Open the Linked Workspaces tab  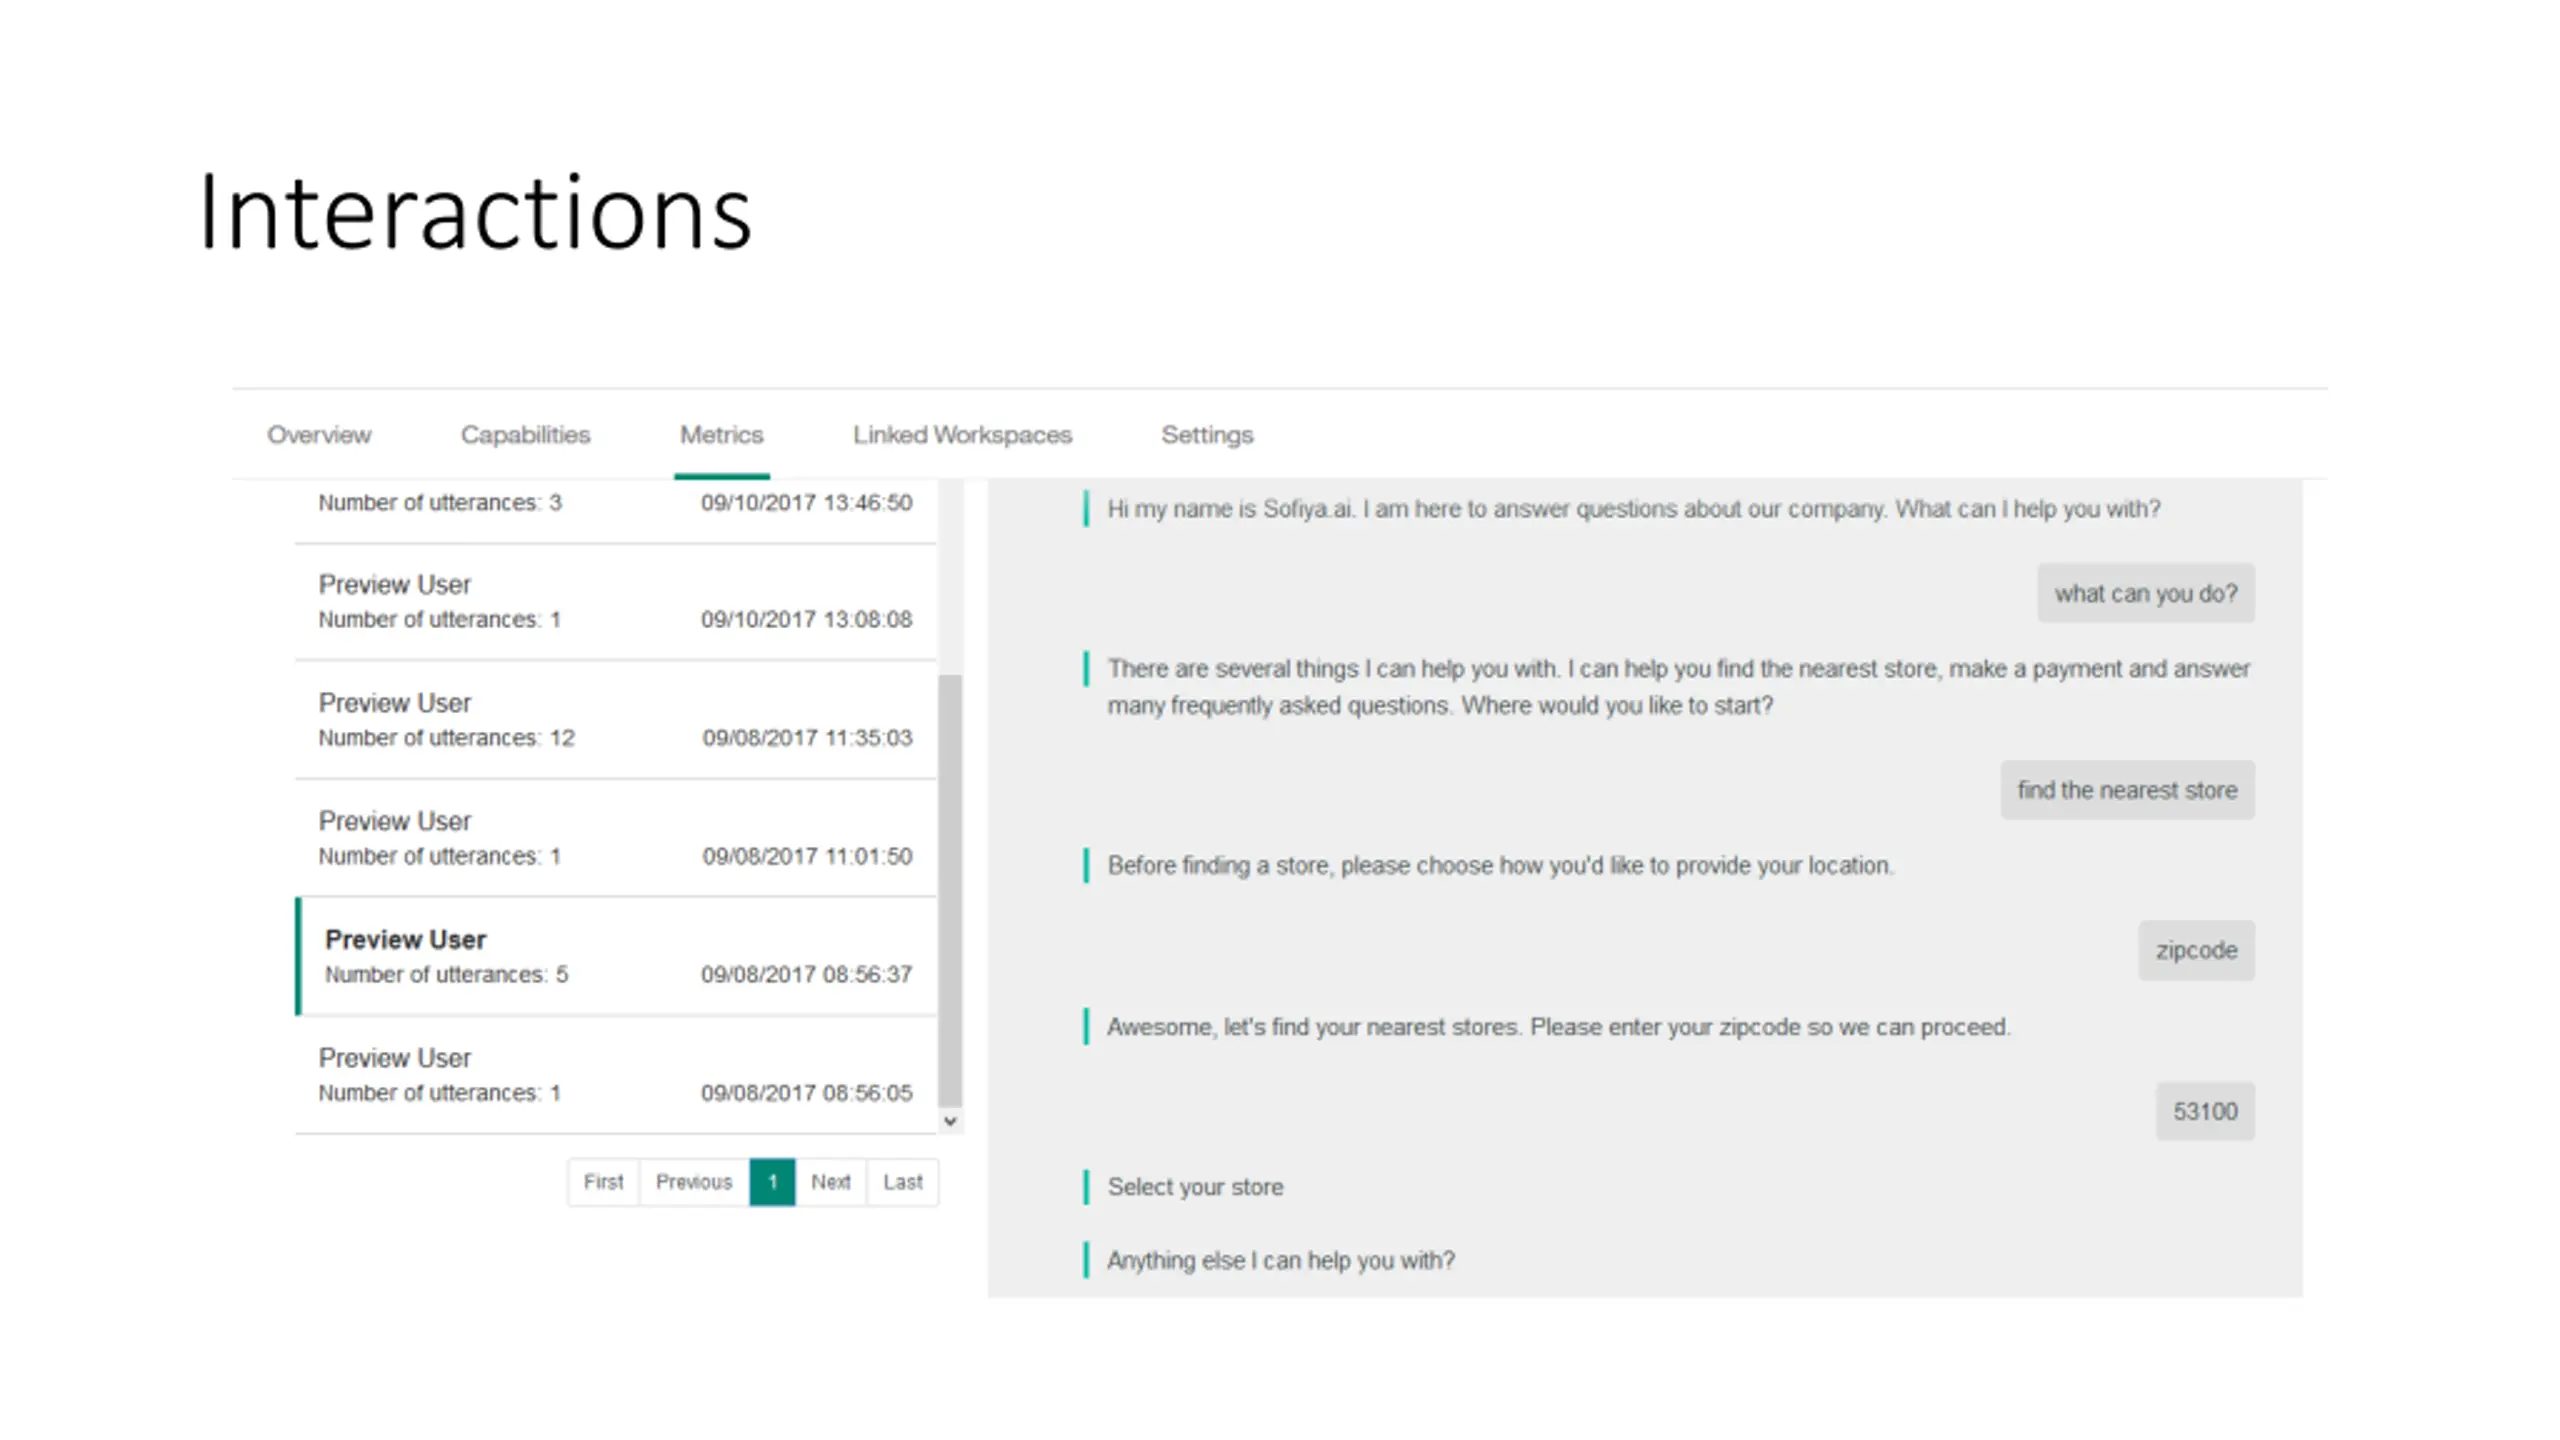pos(962,435)
